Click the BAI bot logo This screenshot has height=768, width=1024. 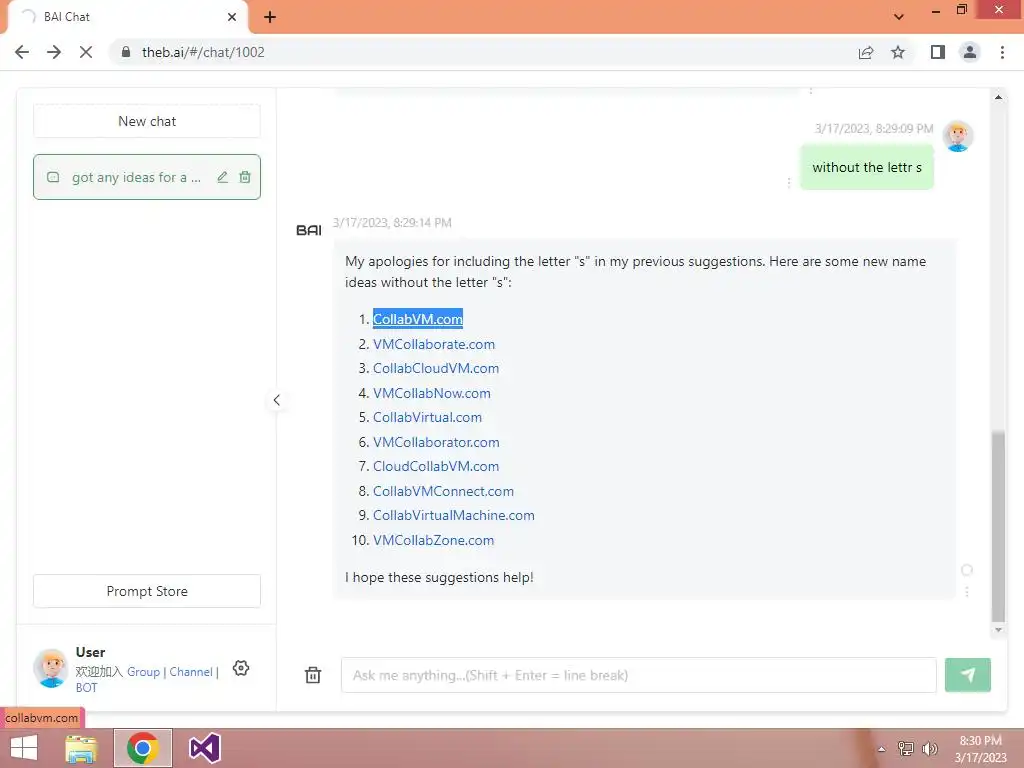308,230
